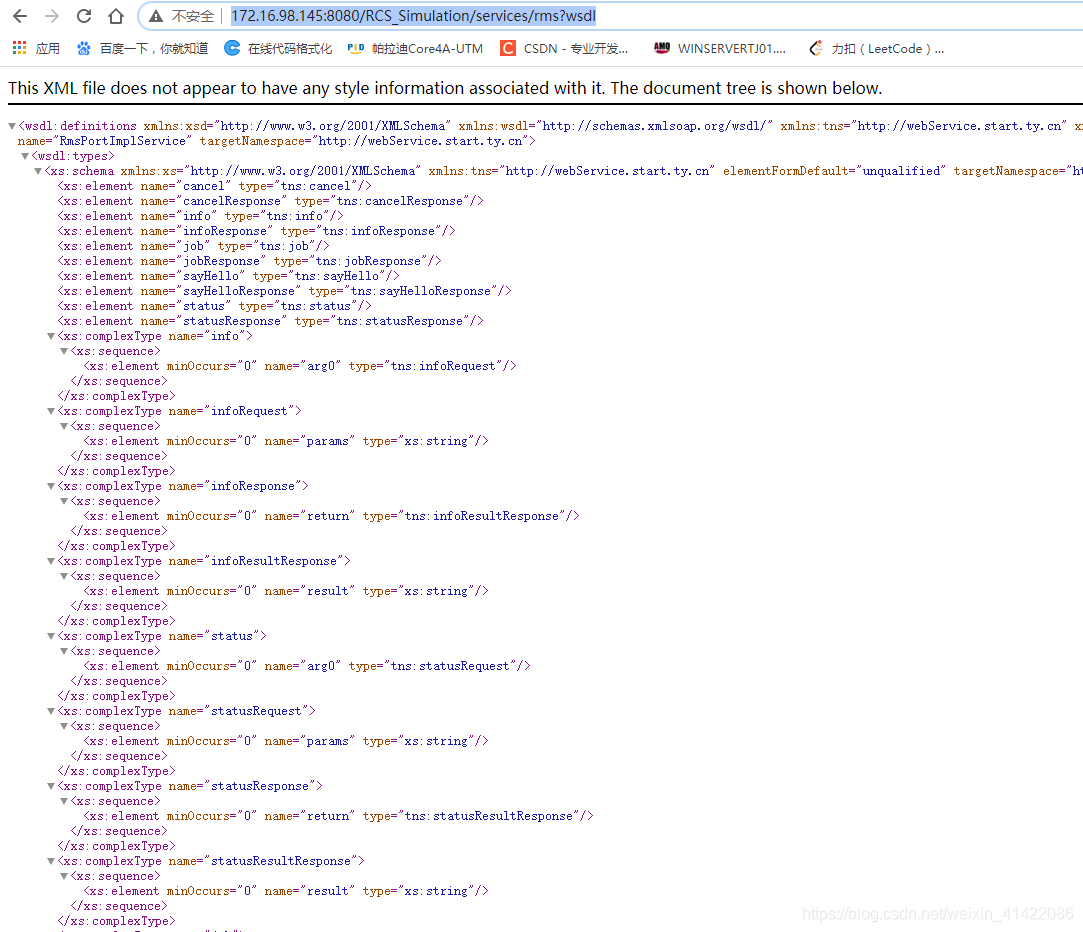Click the element with type tns:statusResultResponse

click(338, 816)
